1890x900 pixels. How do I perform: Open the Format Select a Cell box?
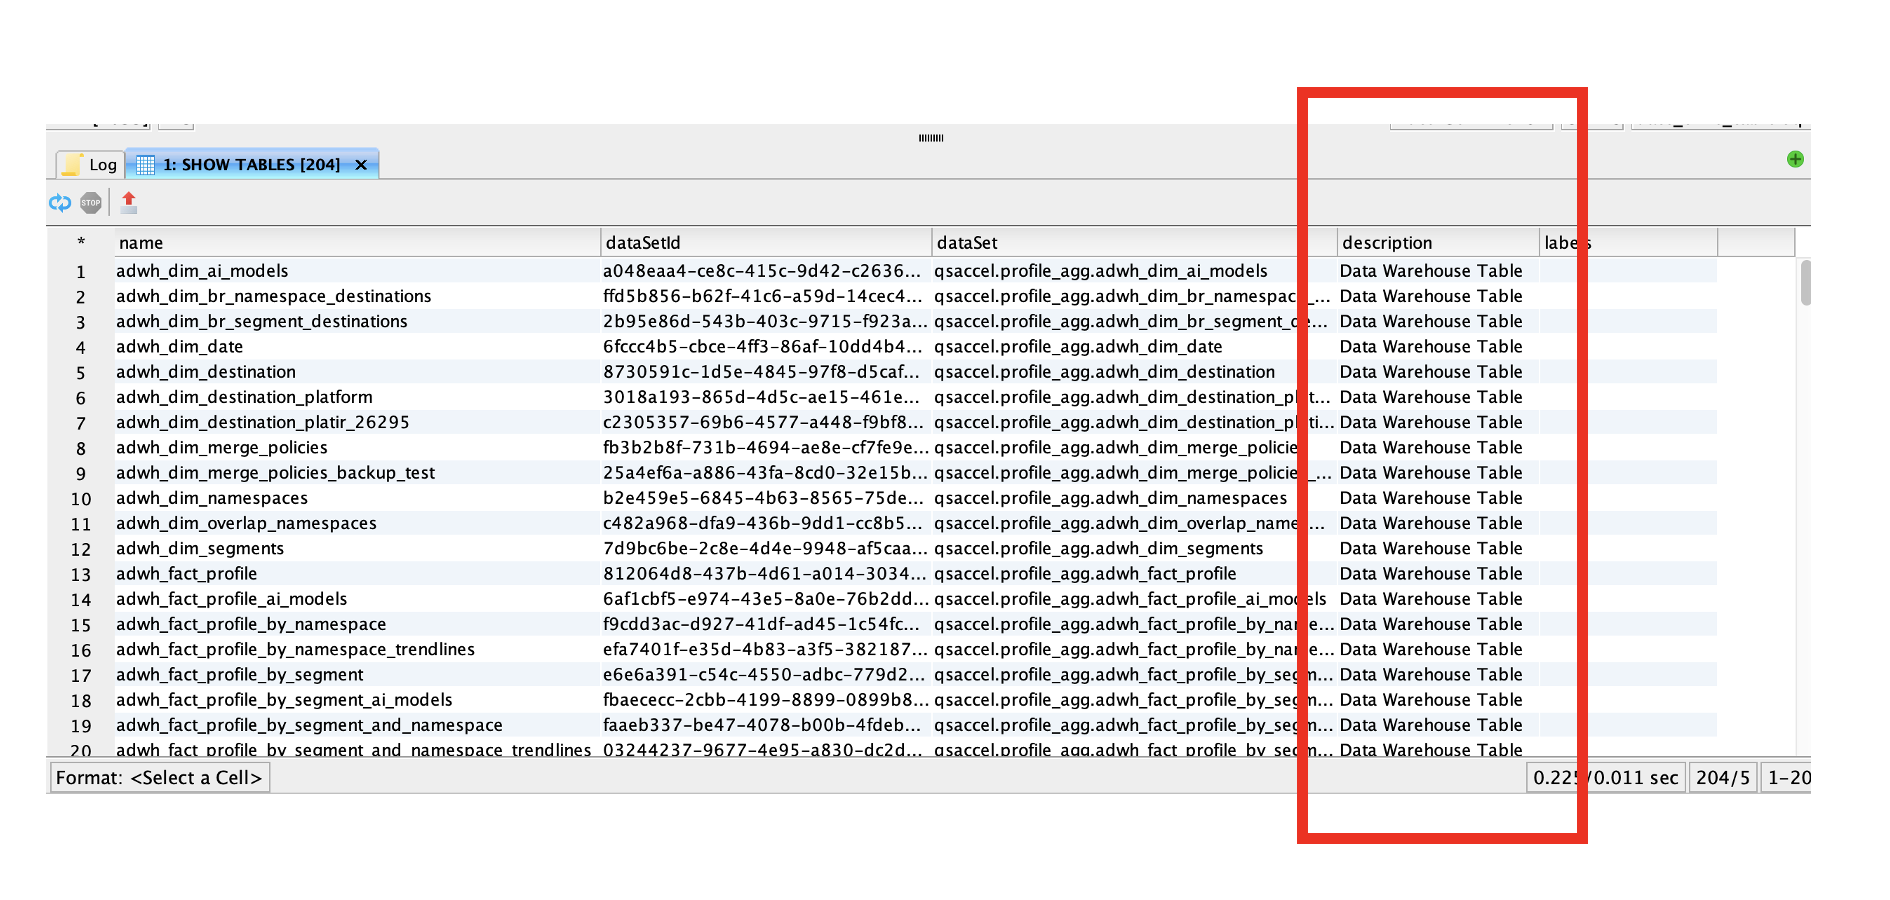tap(159, 778)
